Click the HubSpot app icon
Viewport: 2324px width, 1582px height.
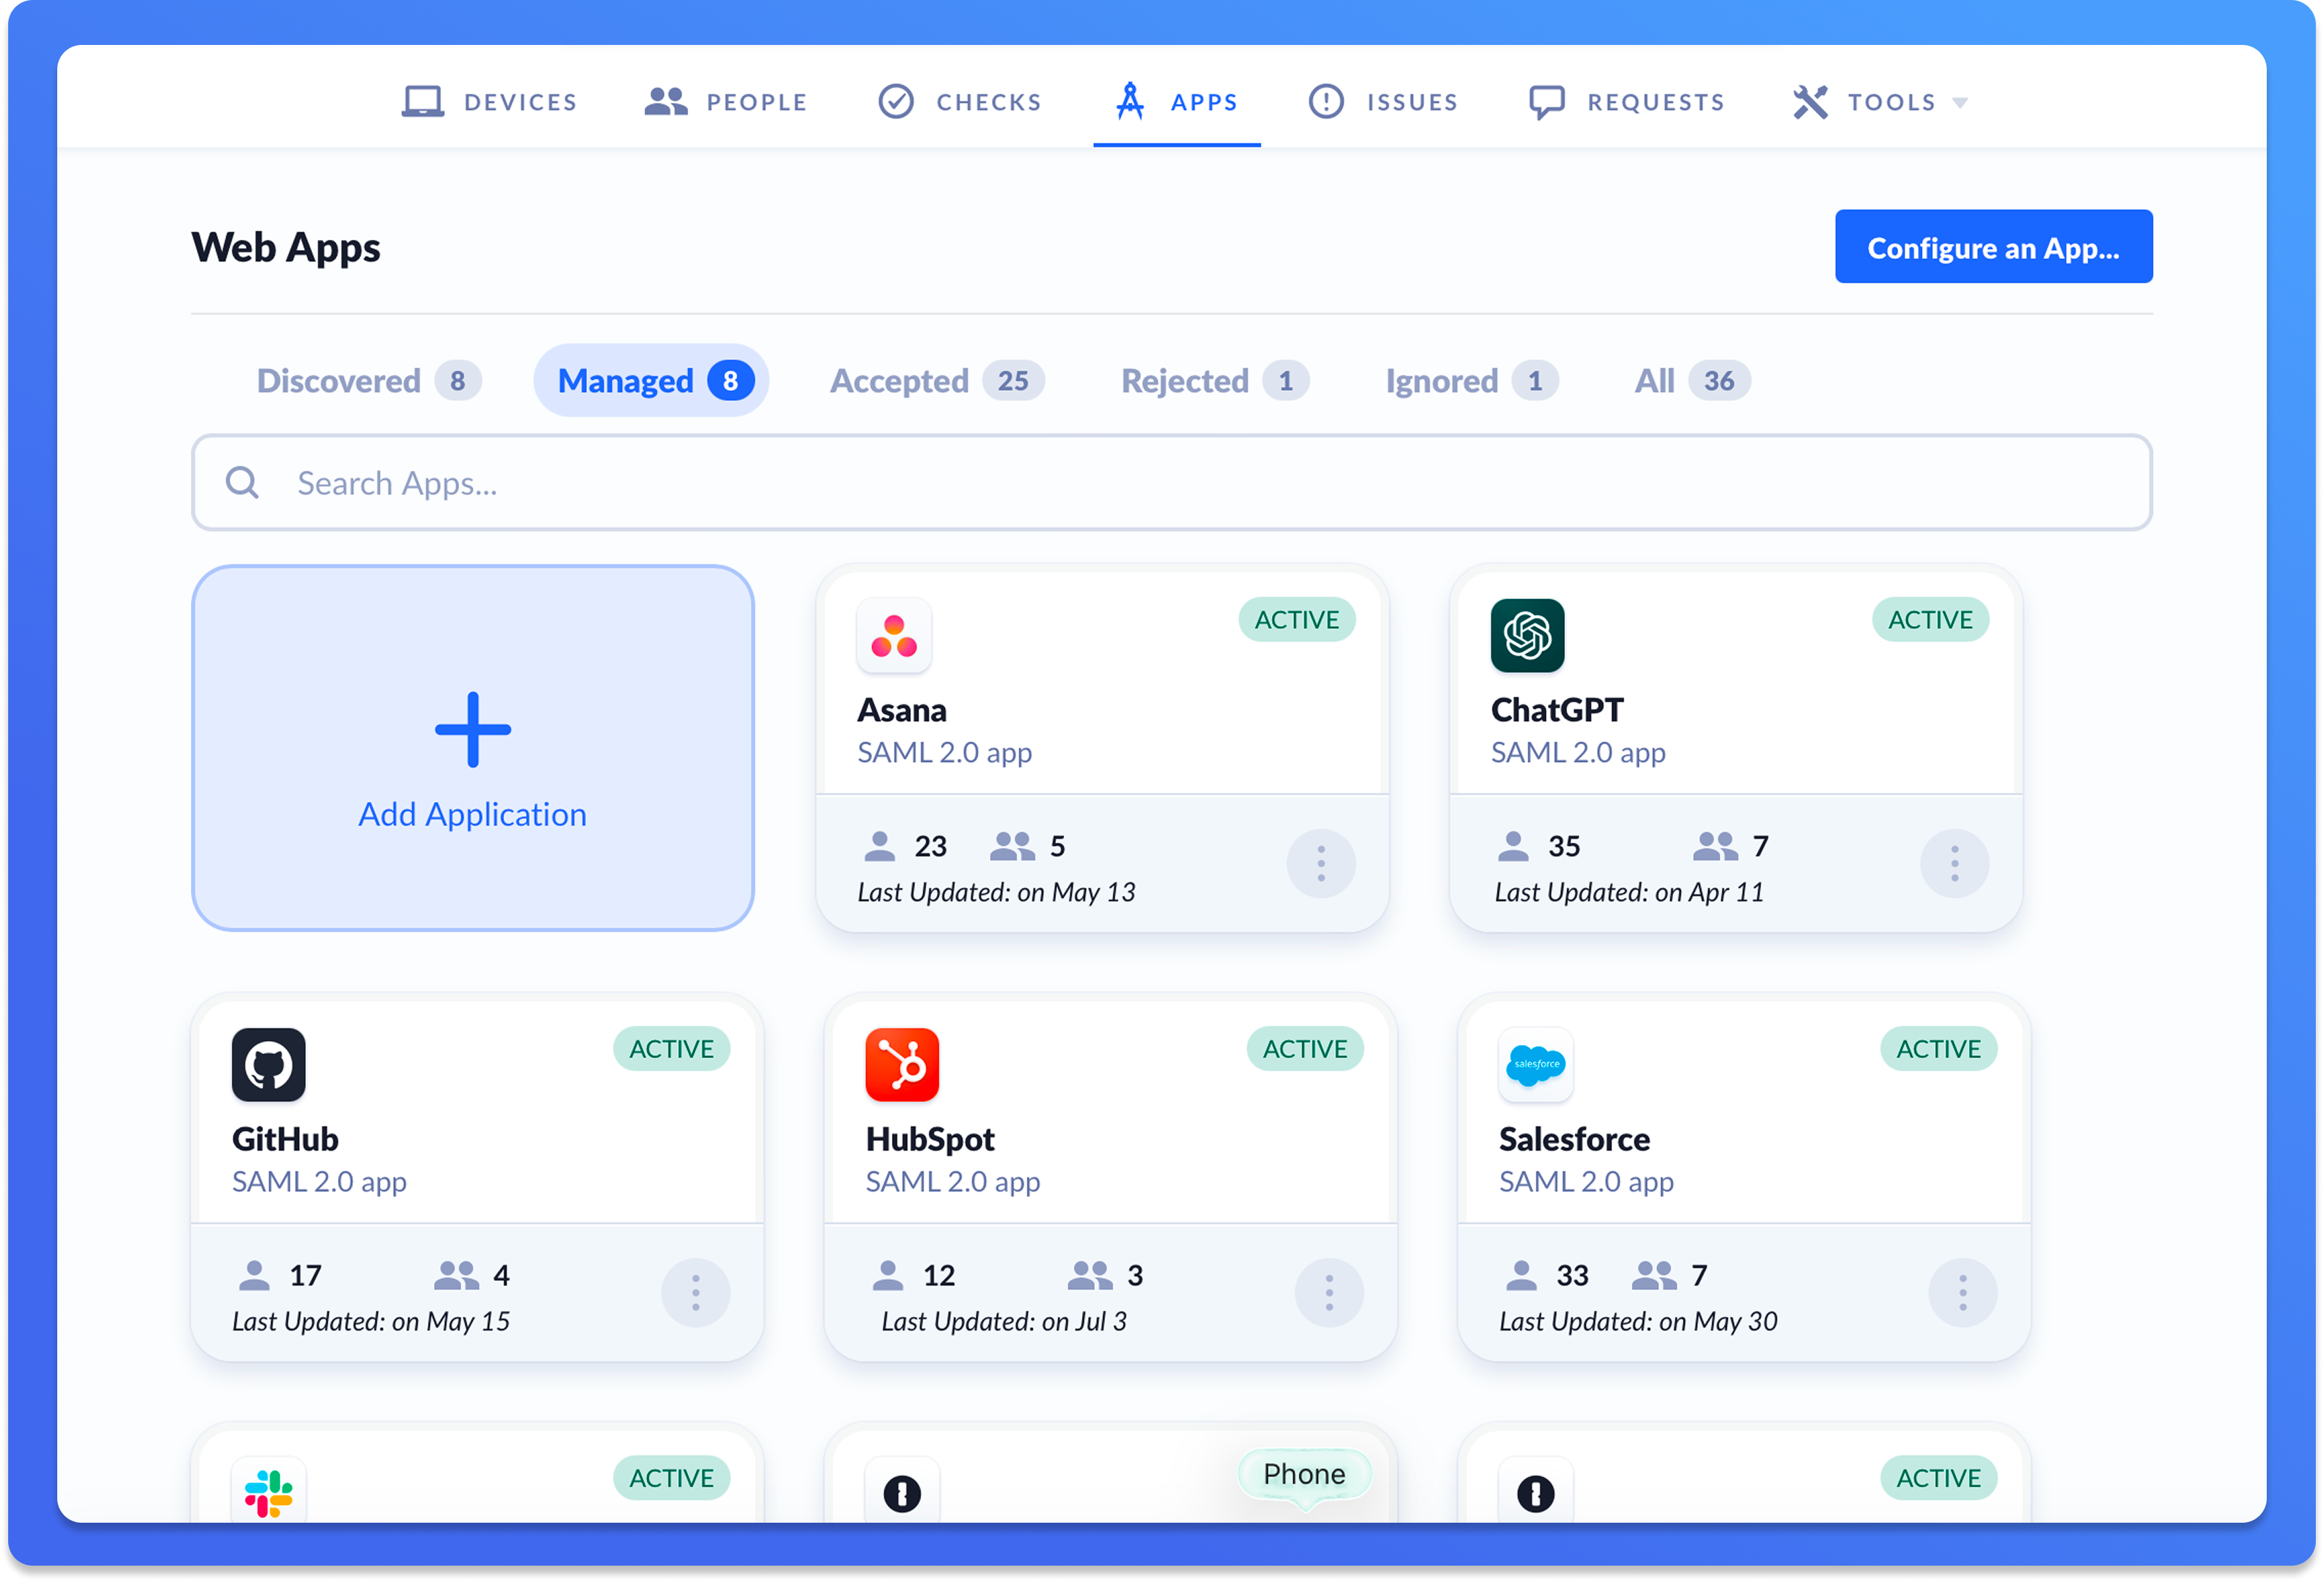tap(901, 1065)
